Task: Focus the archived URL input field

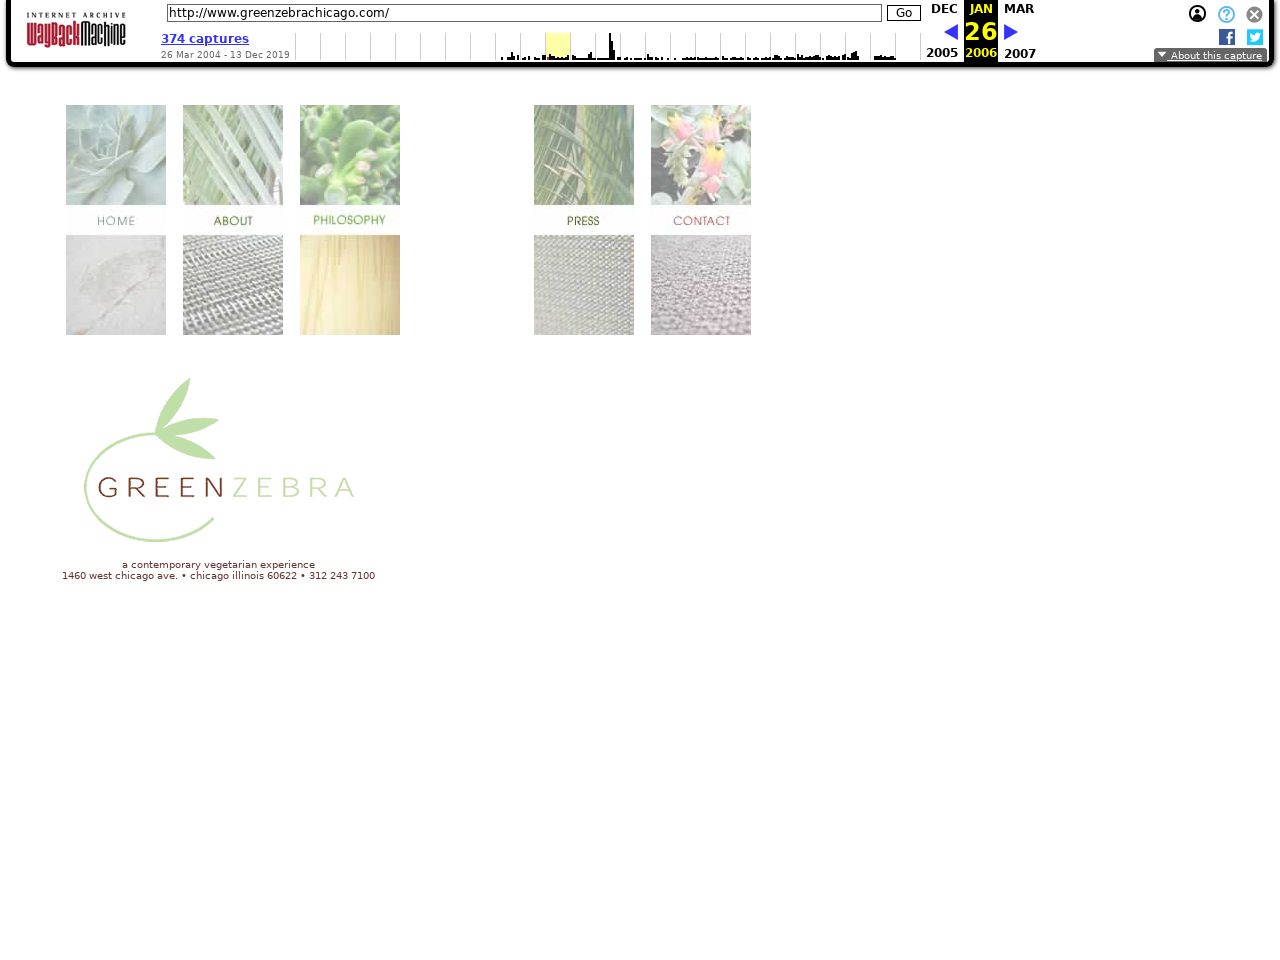Action: [524, 13]
